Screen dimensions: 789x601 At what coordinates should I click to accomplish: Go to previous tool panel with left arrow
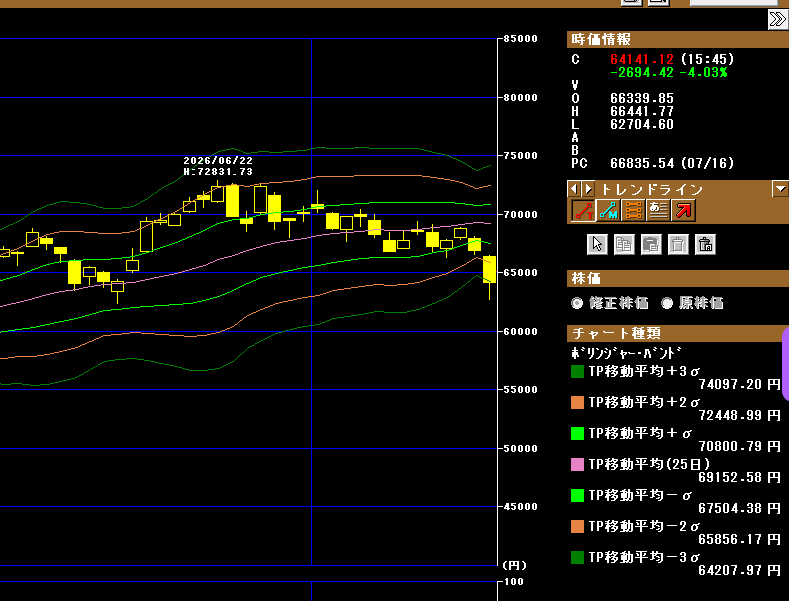[x=574, y=189]
